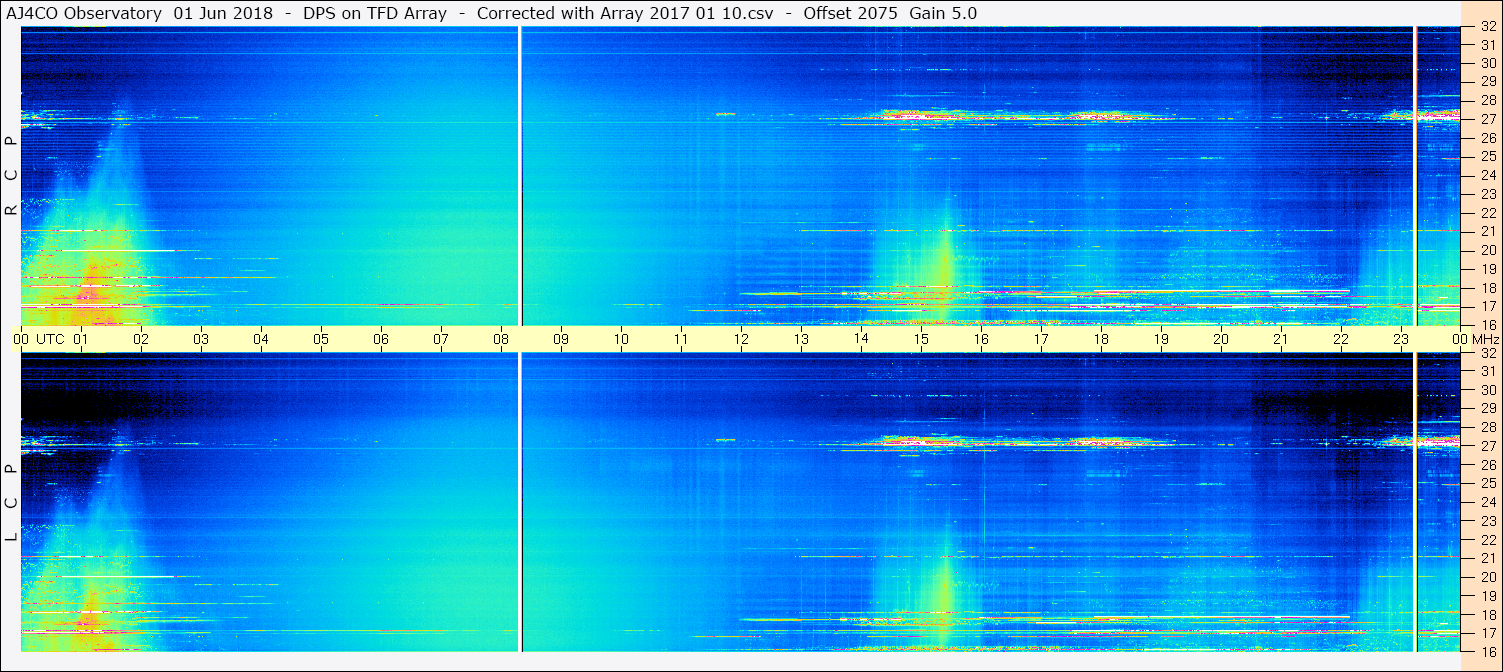Image resolution: width=1503 pixels, height=672 pixels.
Task: Click the "00 MHz" label ending the time axis
Action: (x=1476, y=339)
